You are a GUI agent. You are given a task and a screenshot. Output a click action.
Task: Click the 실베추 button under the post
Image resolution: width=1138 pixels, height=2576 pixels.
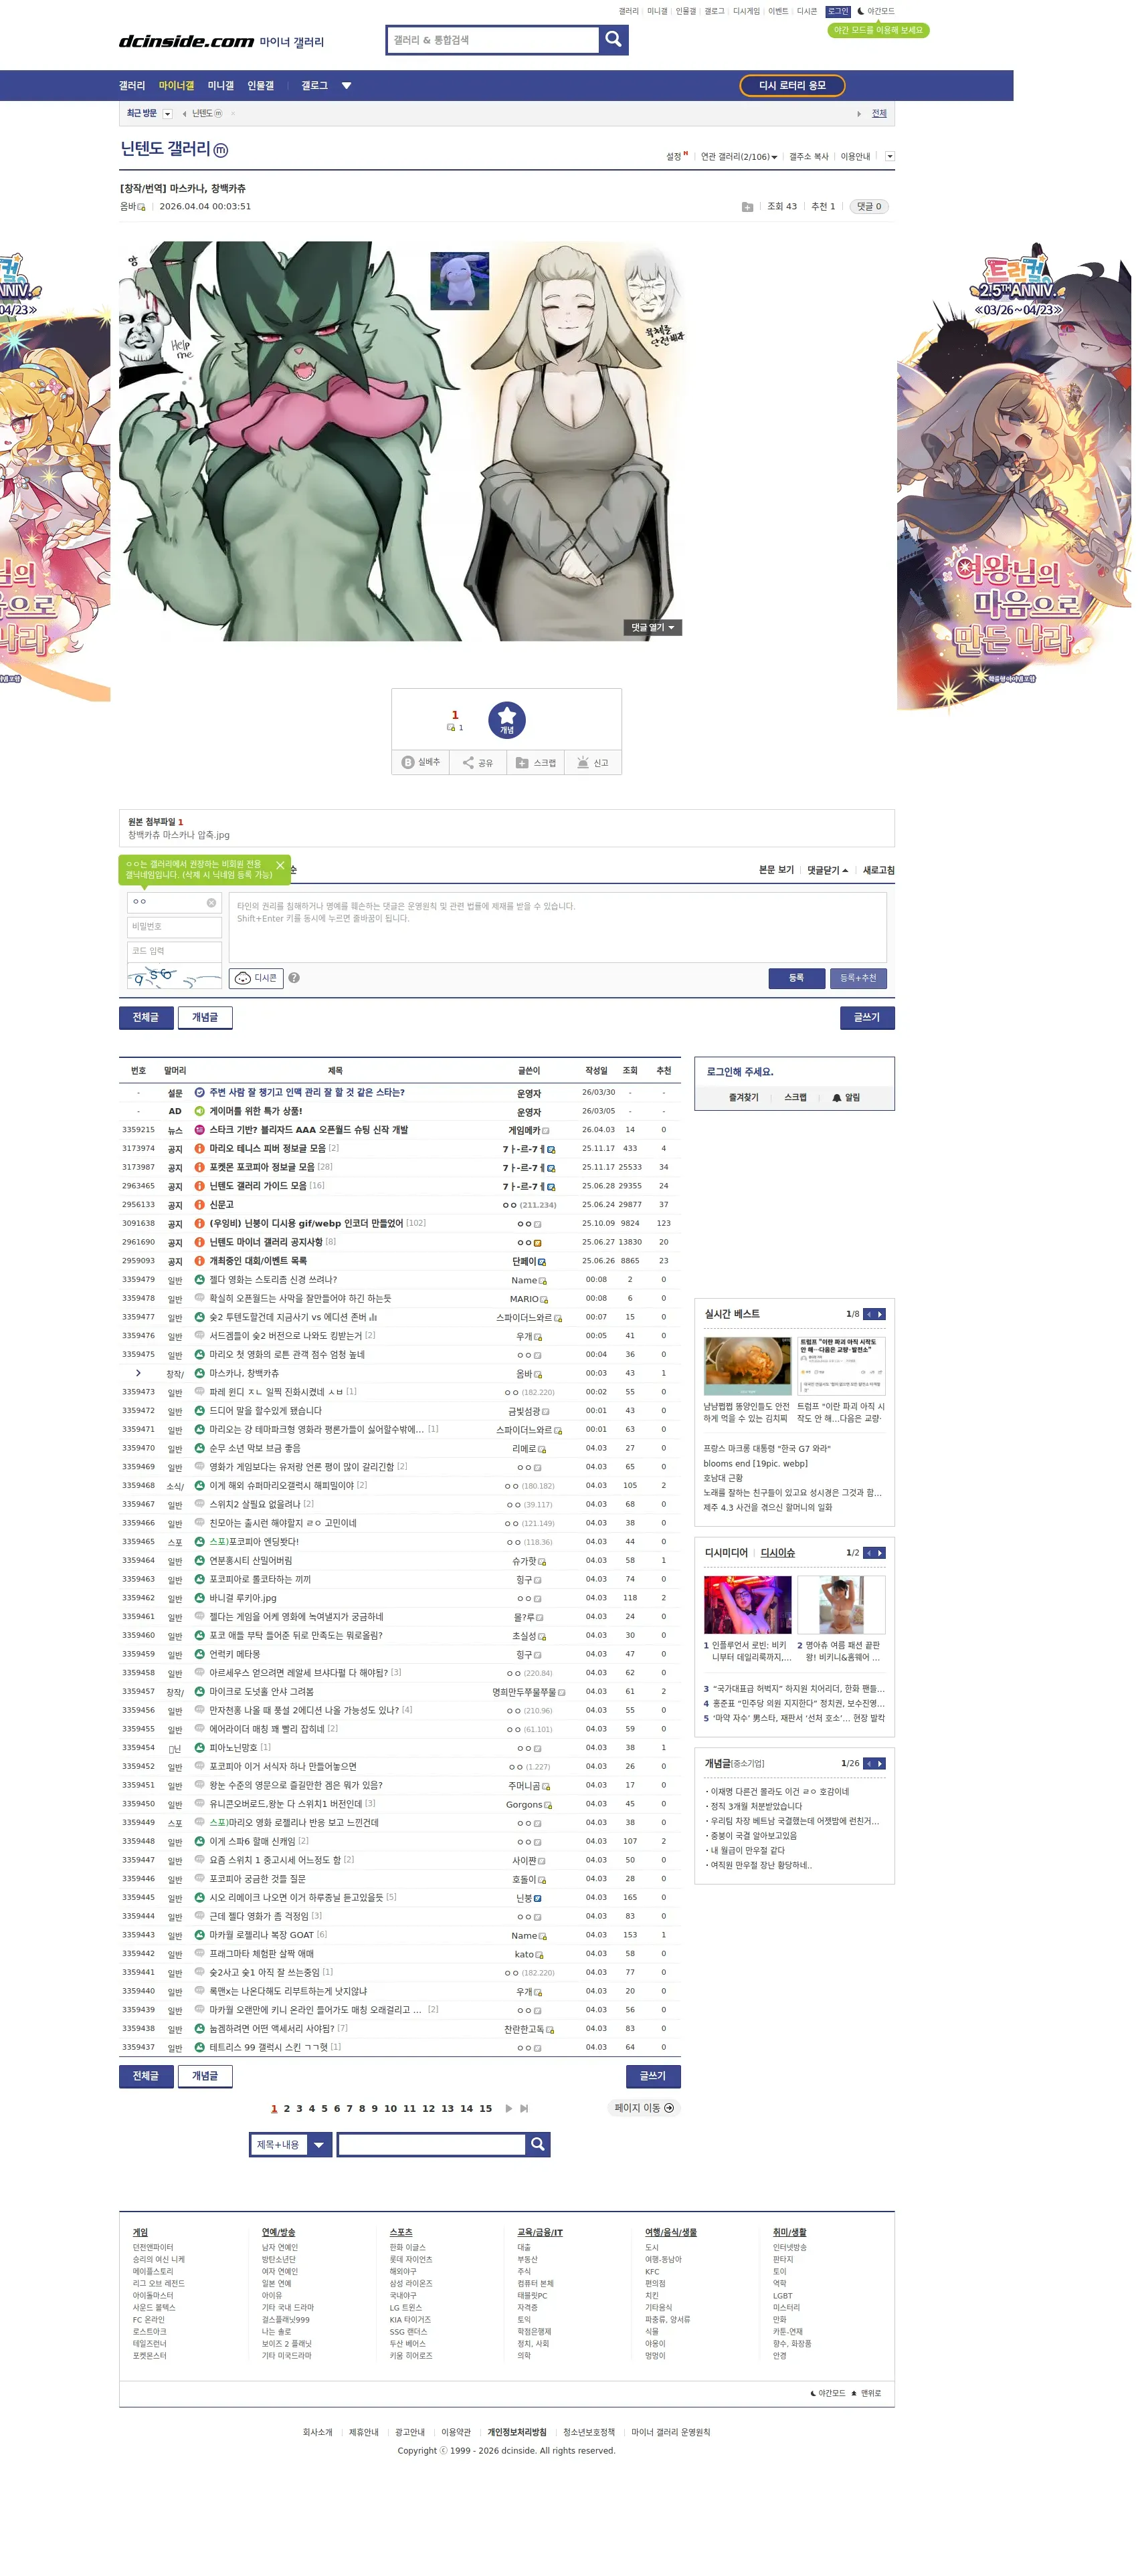421,762
